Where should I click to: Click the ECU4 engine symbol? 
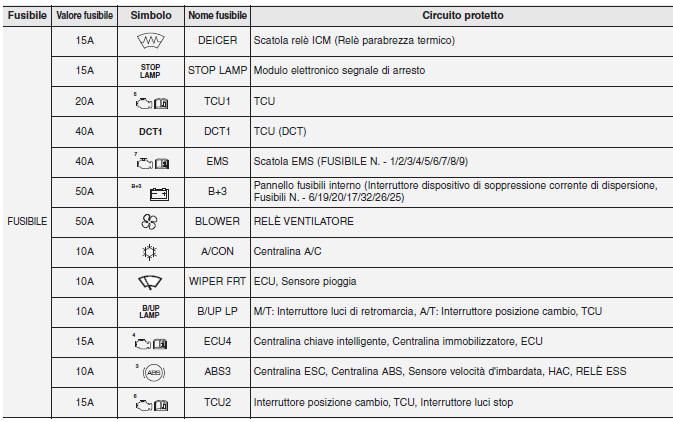150,341
